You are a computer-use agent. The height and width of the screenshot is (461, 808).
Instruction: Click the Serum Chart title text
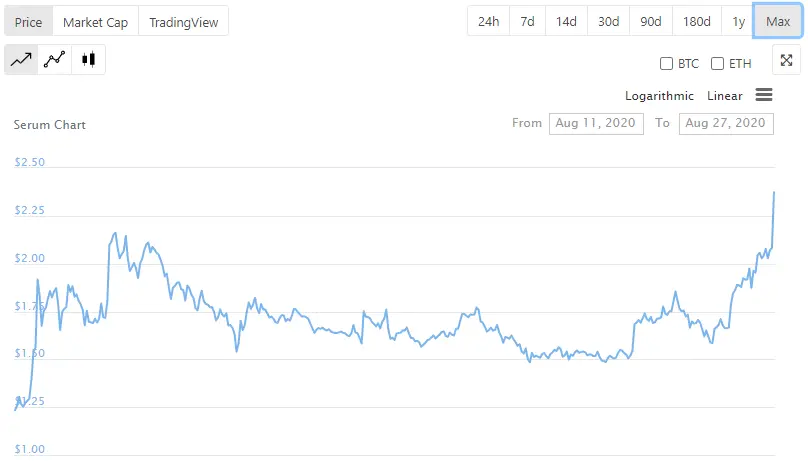pyautogui.click(x=49, y=125)
